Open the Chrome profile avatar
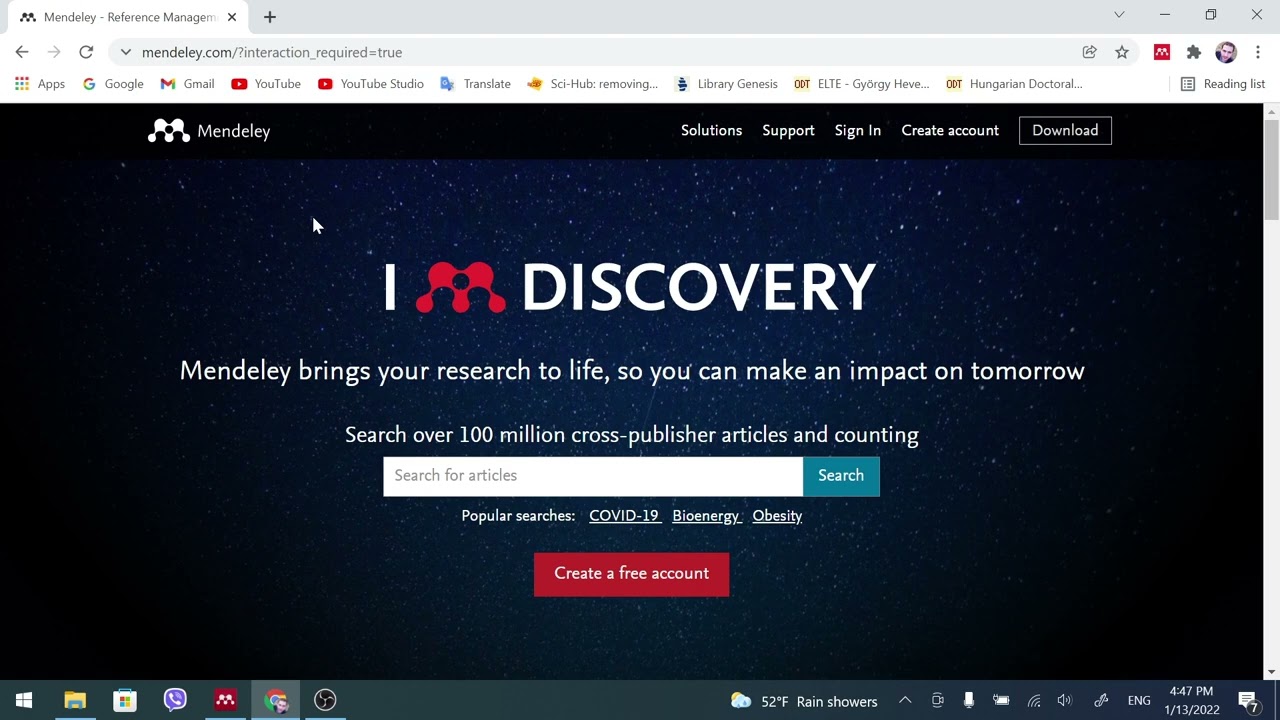This screenshot has height=720, width=1280. click(1226, 52)
